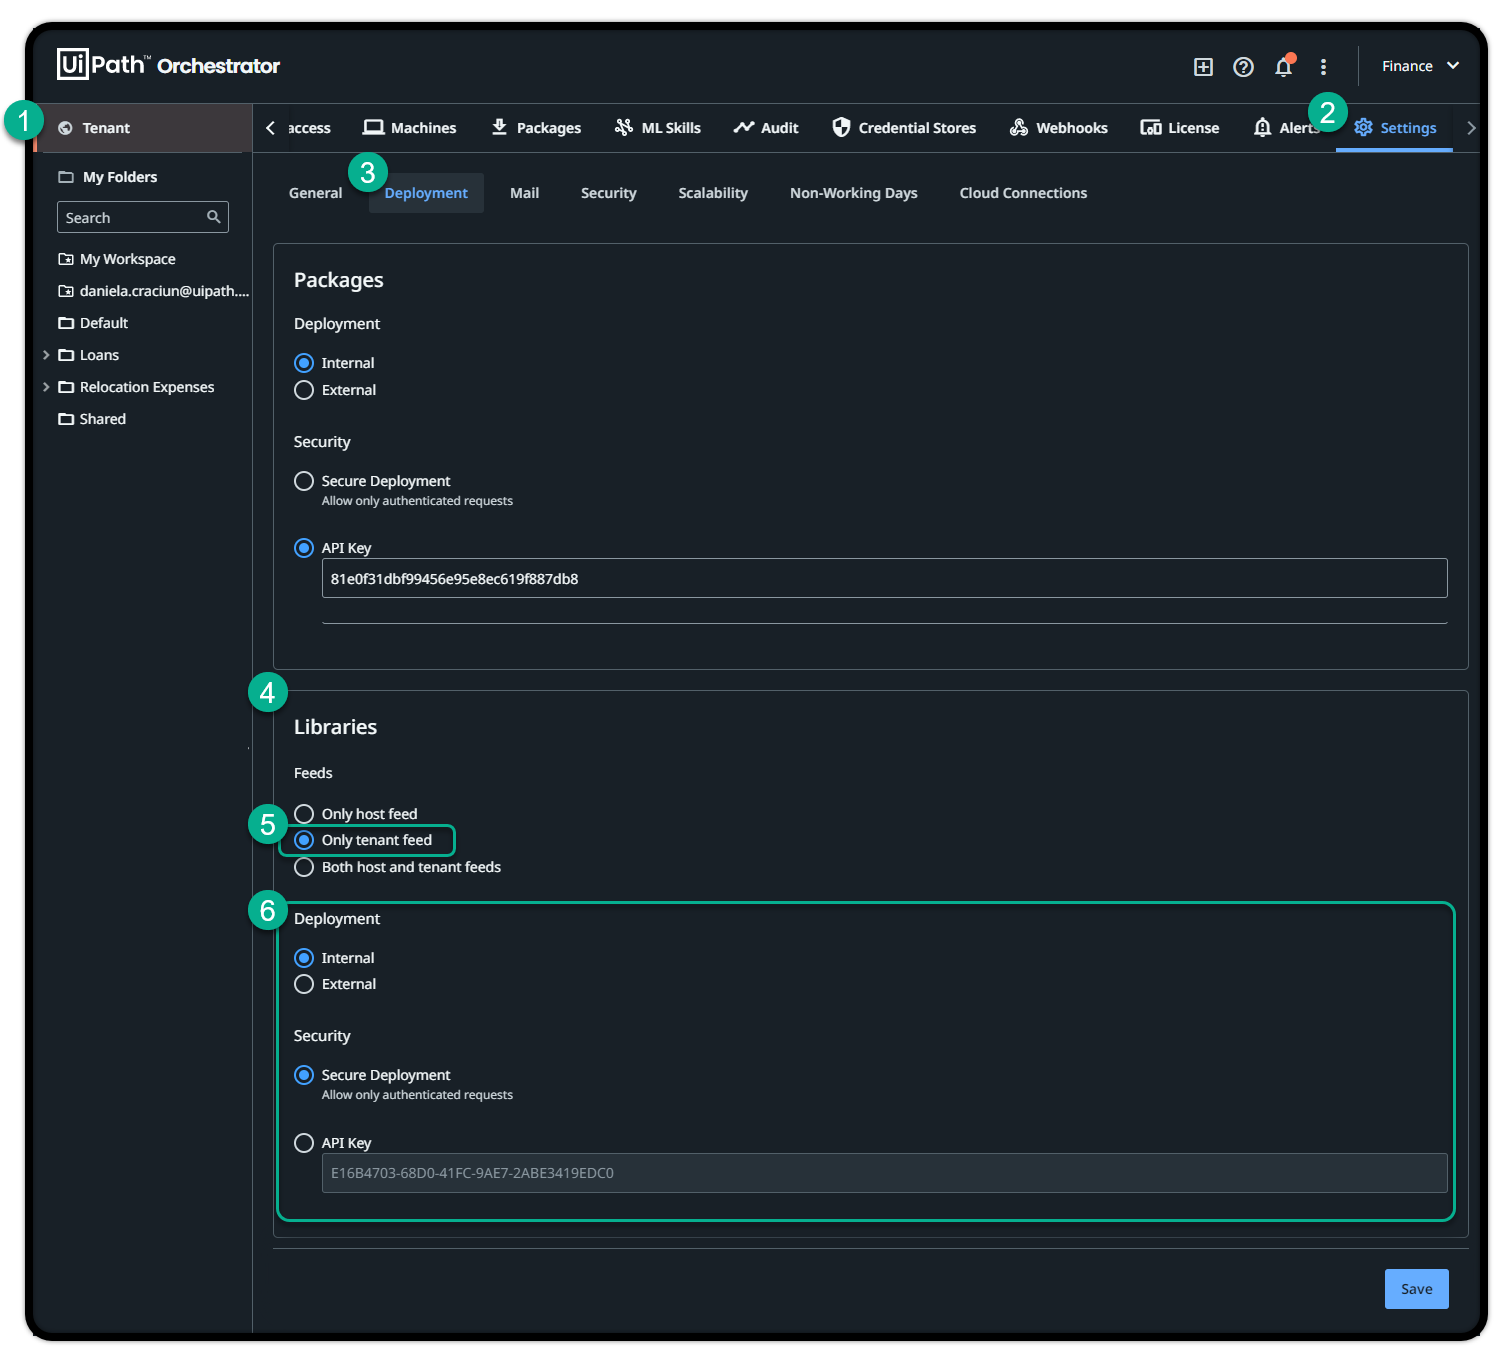Expand the Relocation Expenses folder
The width and height of the screenshot is (1512, 1365).
pyautogui.click(x=46, y=387)
